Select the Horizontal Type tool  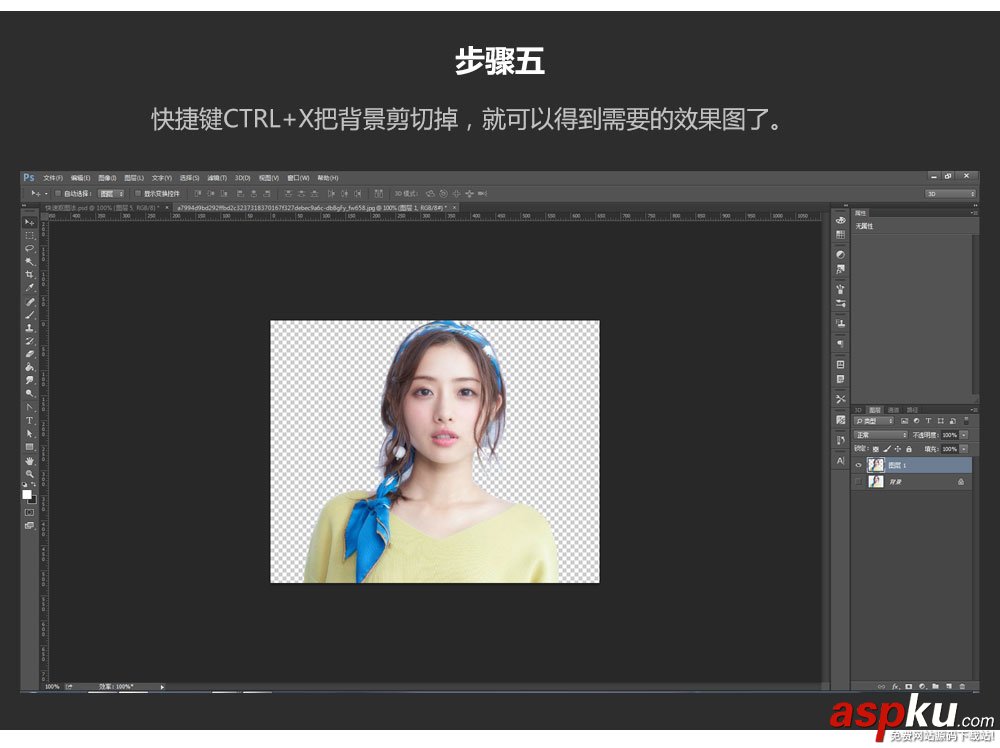click(x=29, y=420)
